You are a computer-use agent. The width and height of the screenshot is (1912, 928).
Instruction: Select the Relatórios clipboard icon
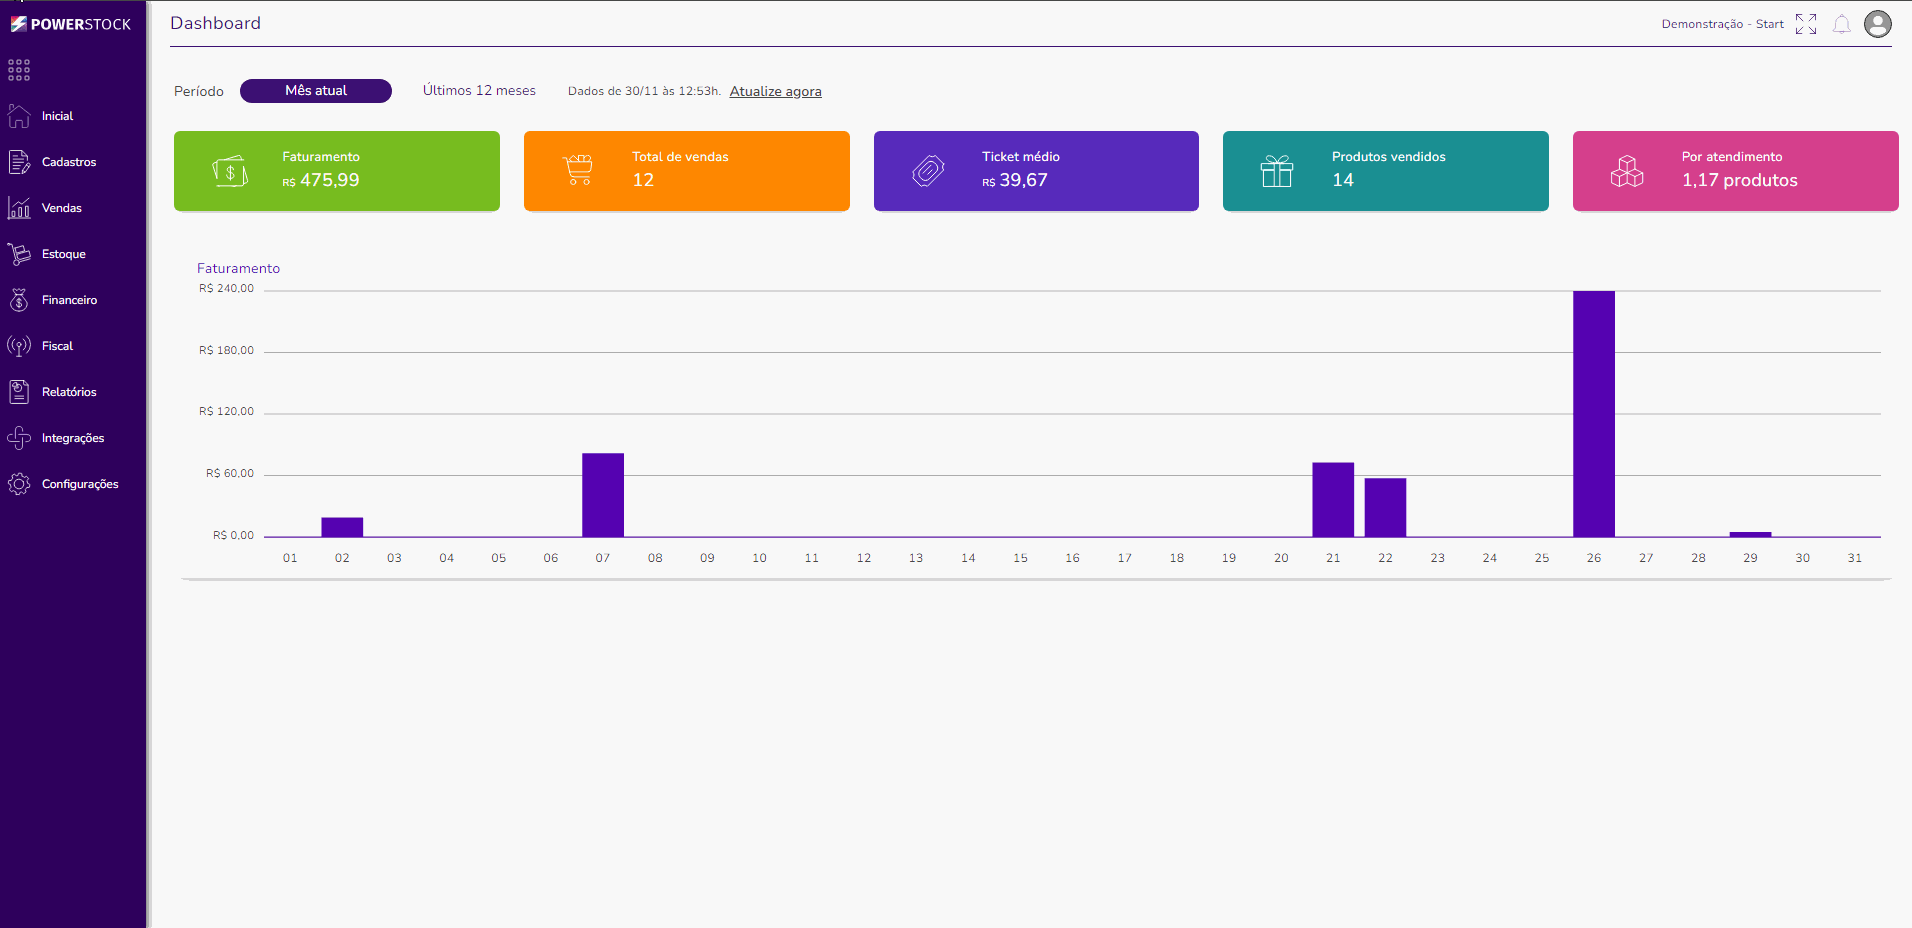(x=19, y=392)
